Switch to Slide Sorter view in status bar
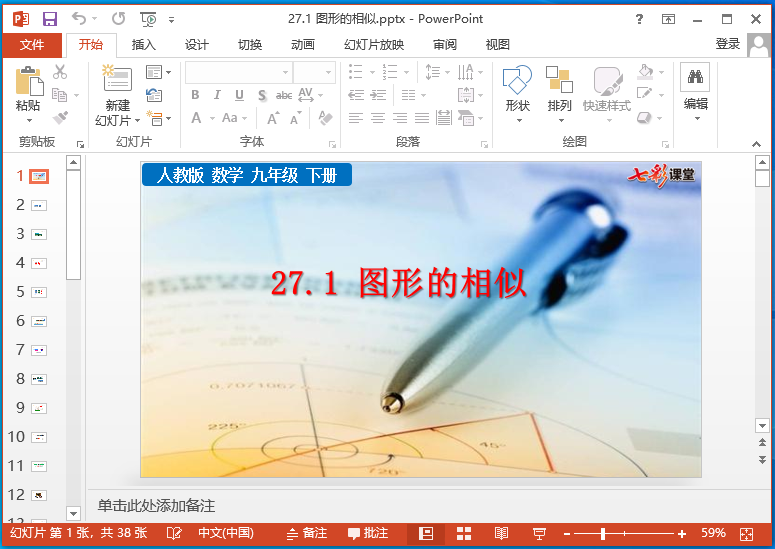Screen dimensions: 775x549 [464, 534]
